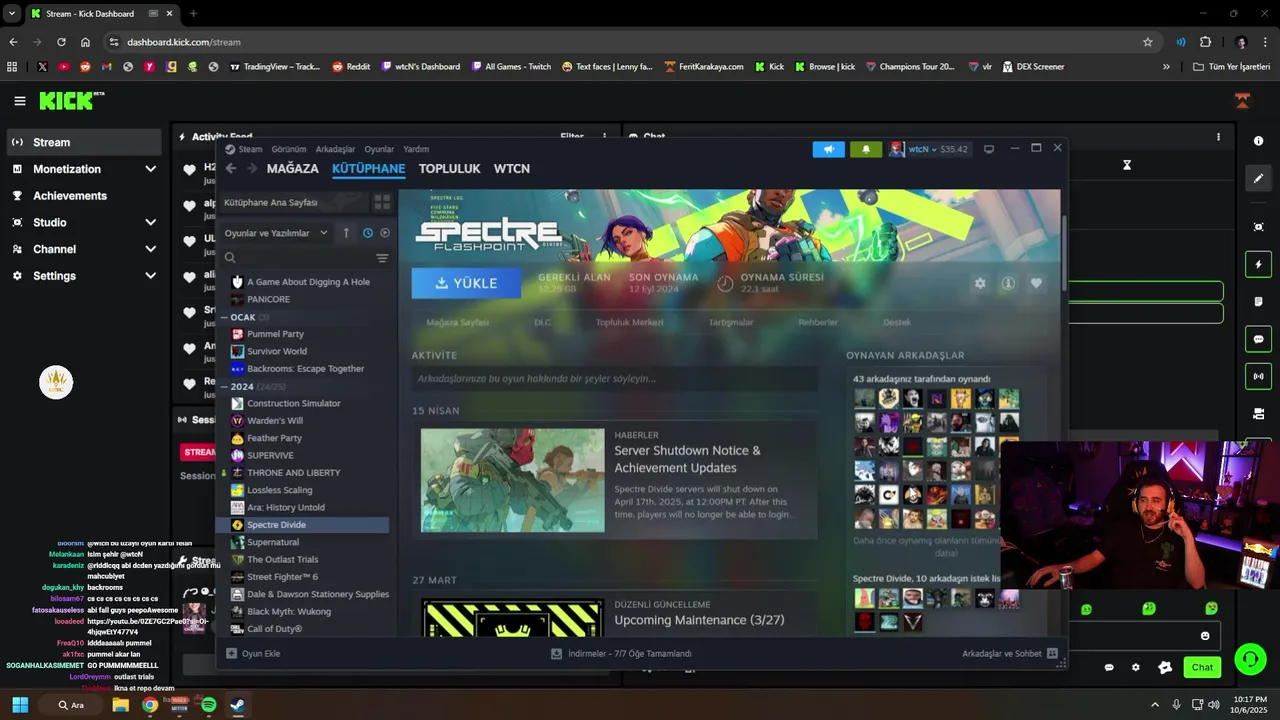1280x720 pixels.
Task: Send message with Chat button
Action: point(1202,667)
